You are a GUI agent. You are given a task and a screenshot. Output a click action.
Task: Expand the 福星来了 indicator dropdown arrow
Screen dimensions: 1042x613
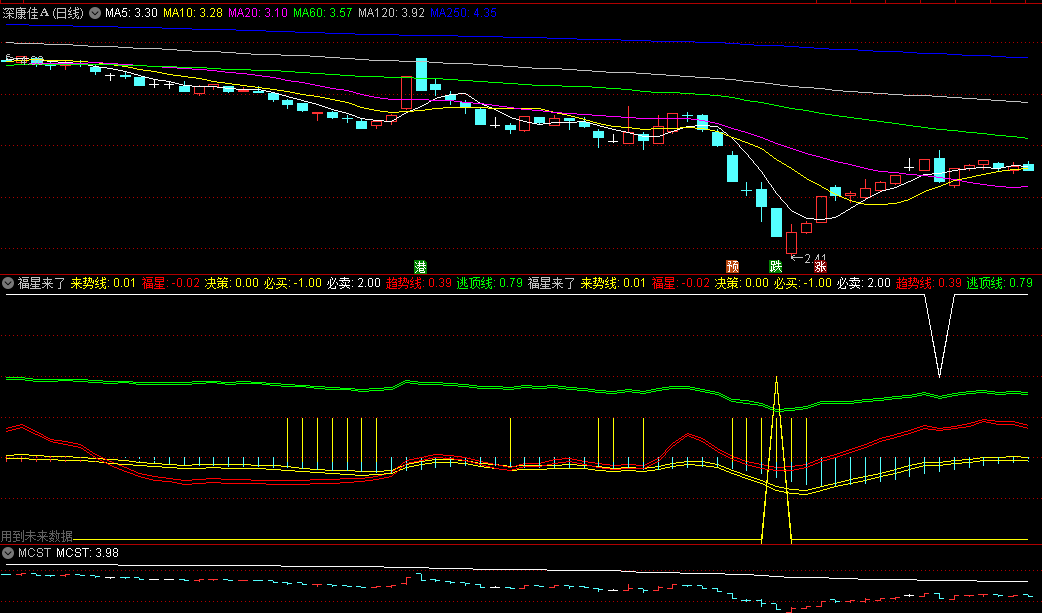pyautogui.click(x=8, y=283)
